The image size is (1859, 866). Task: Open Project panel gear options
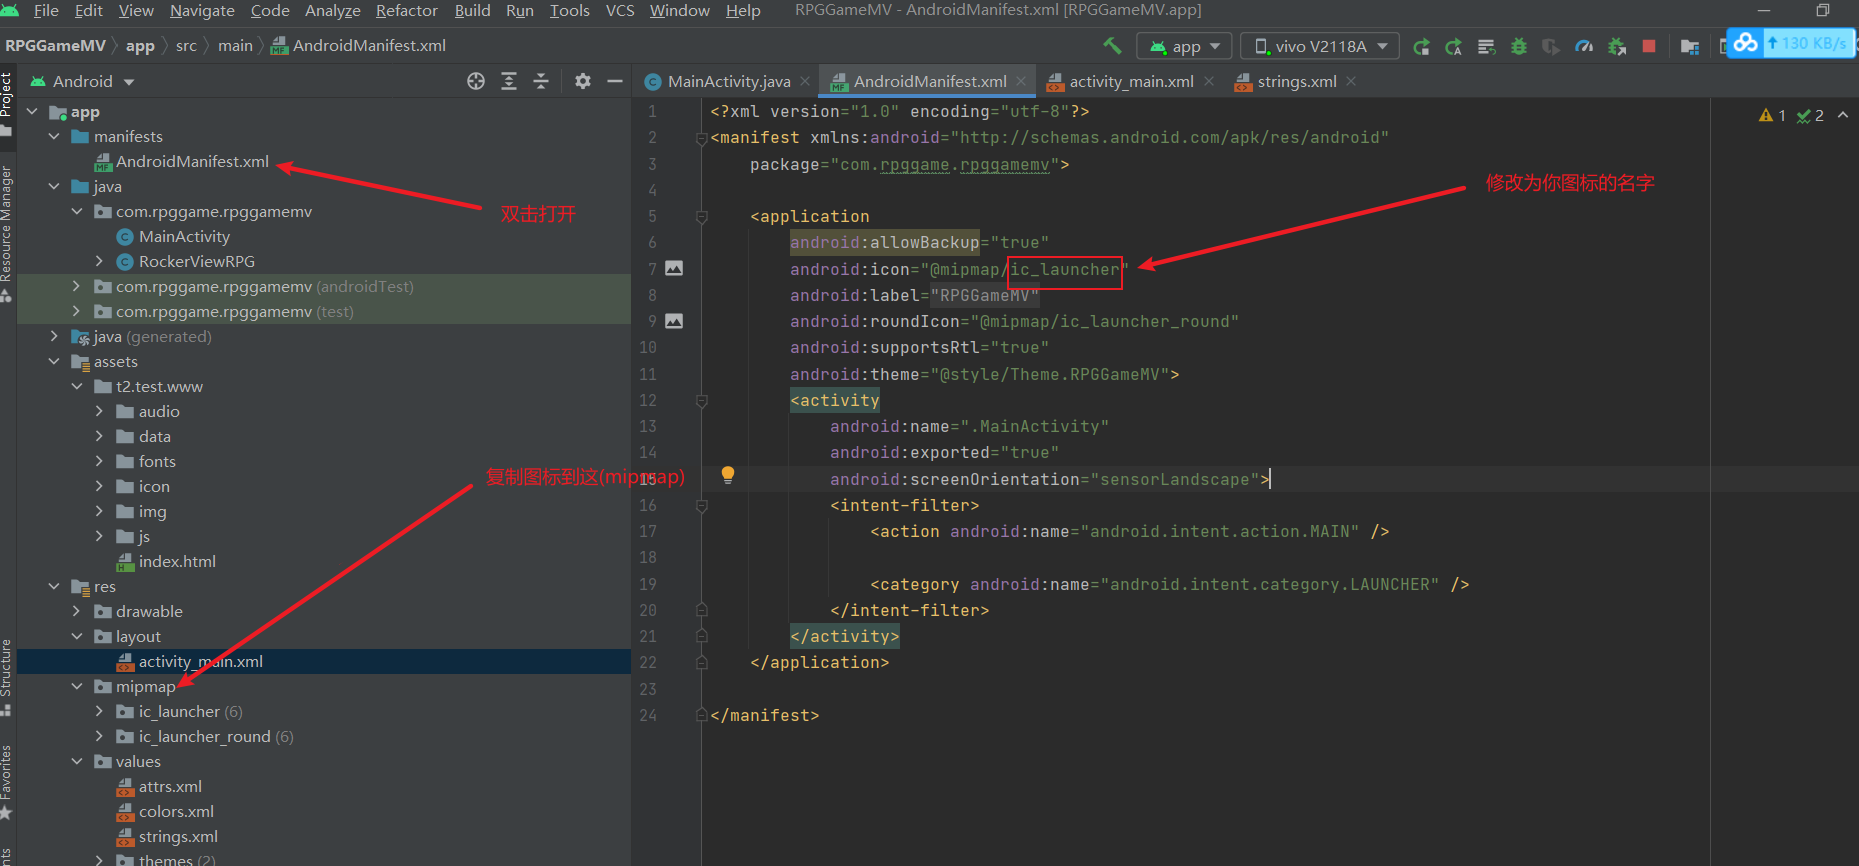[x=583, y=81]
